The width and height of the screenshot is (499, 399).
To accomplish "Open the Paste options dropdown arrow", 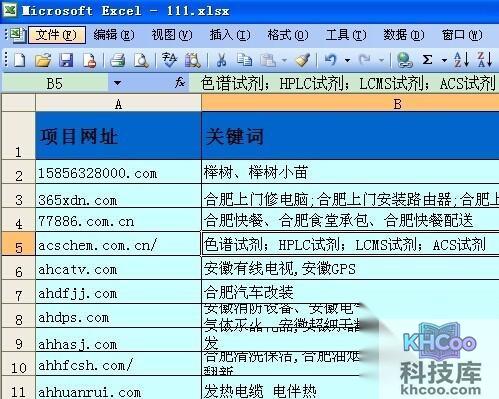I will tap(284, 61).
